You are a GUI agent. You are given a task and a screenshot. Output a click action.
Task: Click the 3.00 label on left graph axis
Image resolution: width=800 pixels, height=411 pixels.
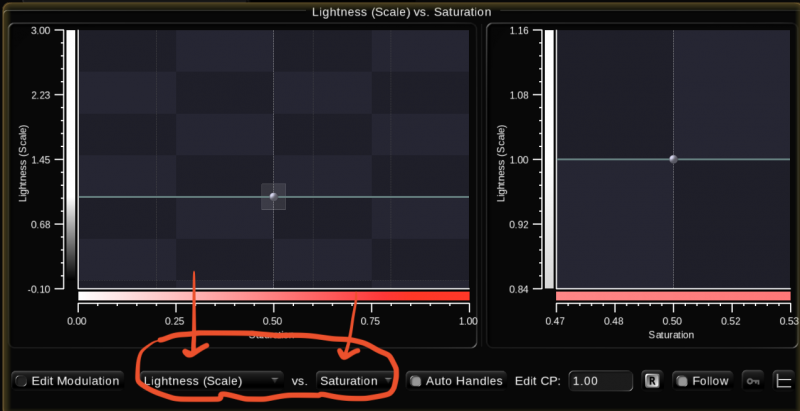point(40,31)
